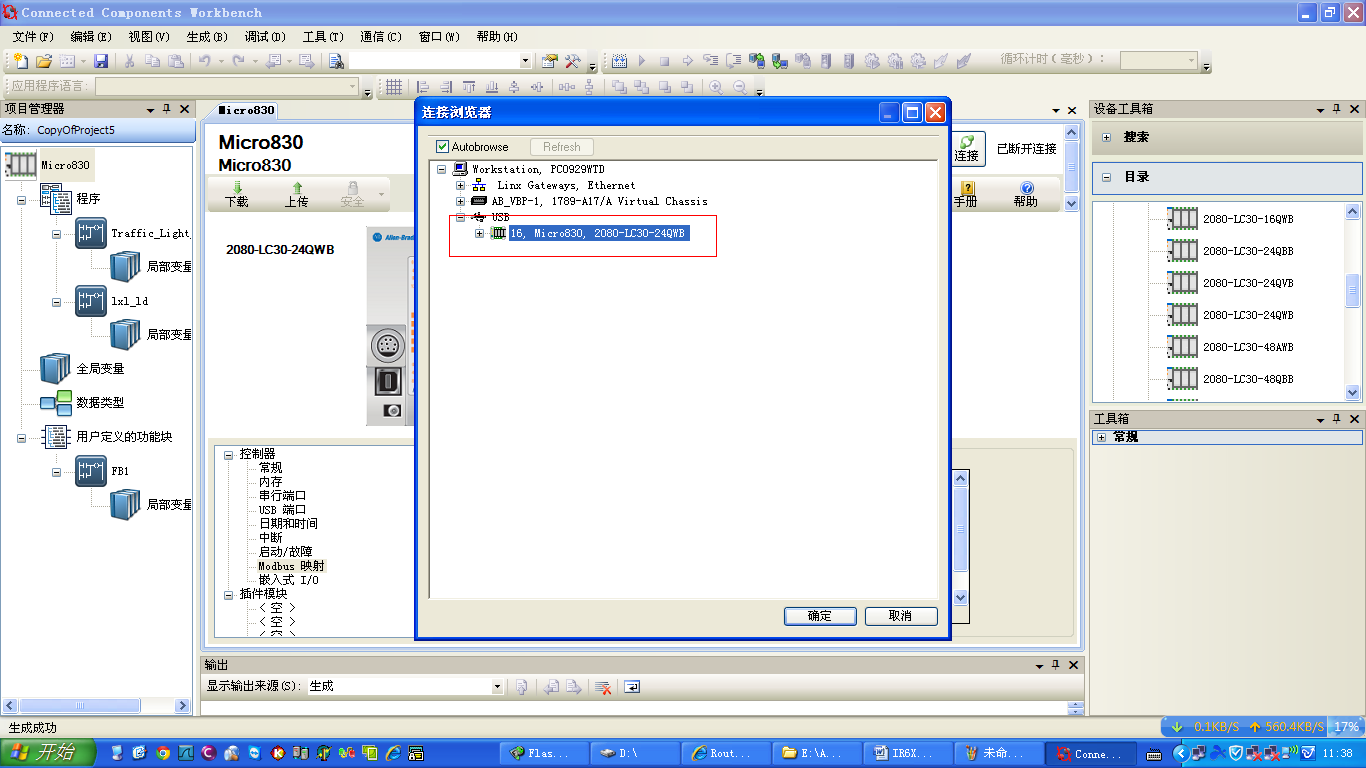
Task: Expand Linx Gateways, Ethernet node
Action: 461,185
